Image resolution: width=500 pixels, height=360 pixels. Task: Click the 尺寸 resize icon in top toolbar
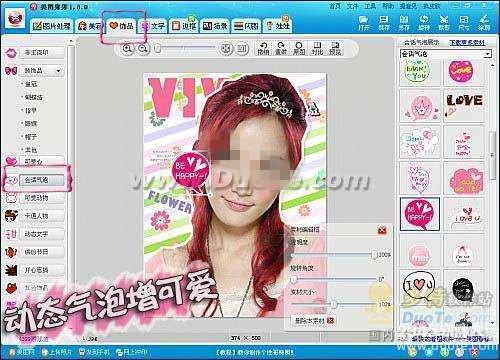[464, 23]
